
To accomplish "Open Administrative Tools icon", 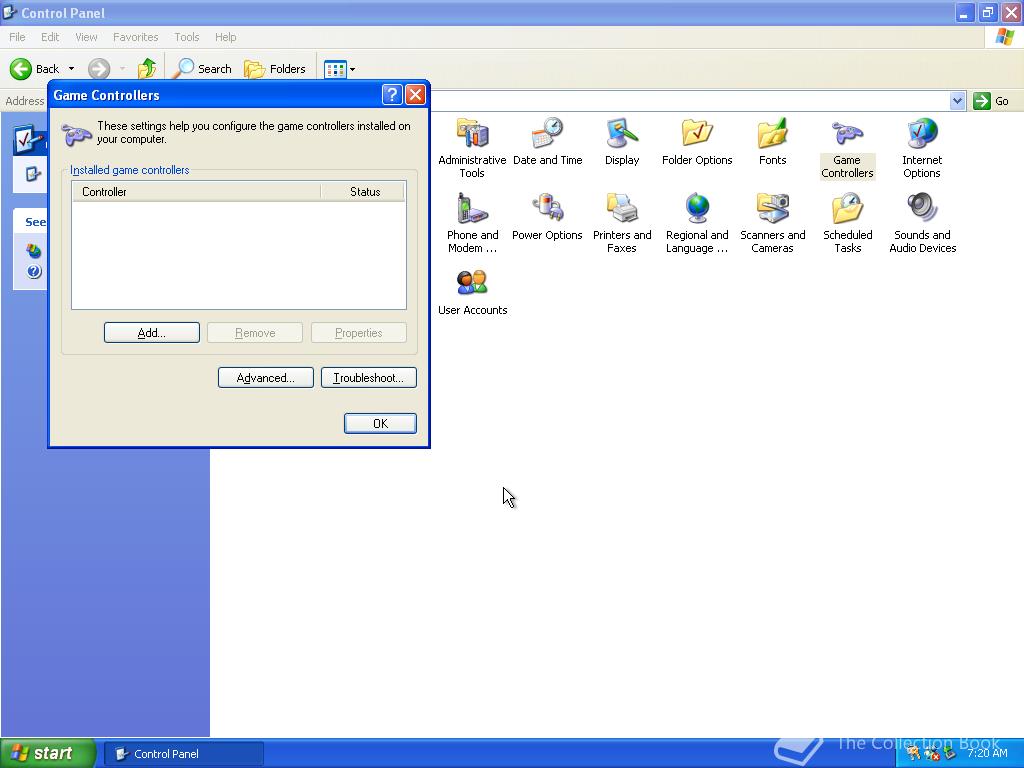I will pyautogui.click(x=472, y=148).
